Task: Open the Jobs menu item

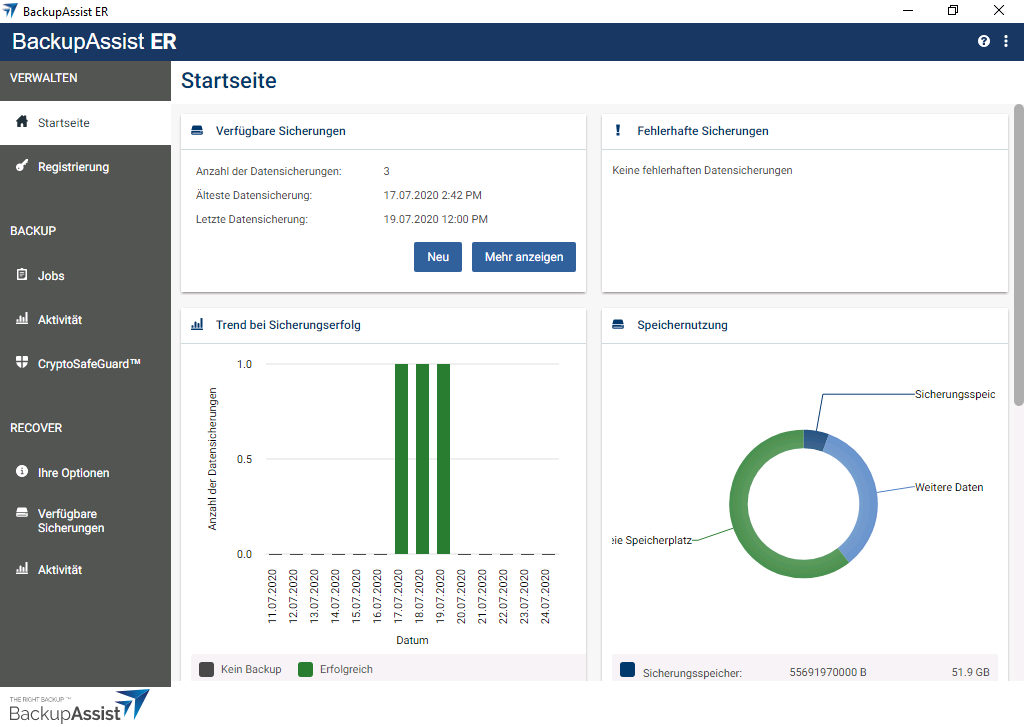Action: 51,276
